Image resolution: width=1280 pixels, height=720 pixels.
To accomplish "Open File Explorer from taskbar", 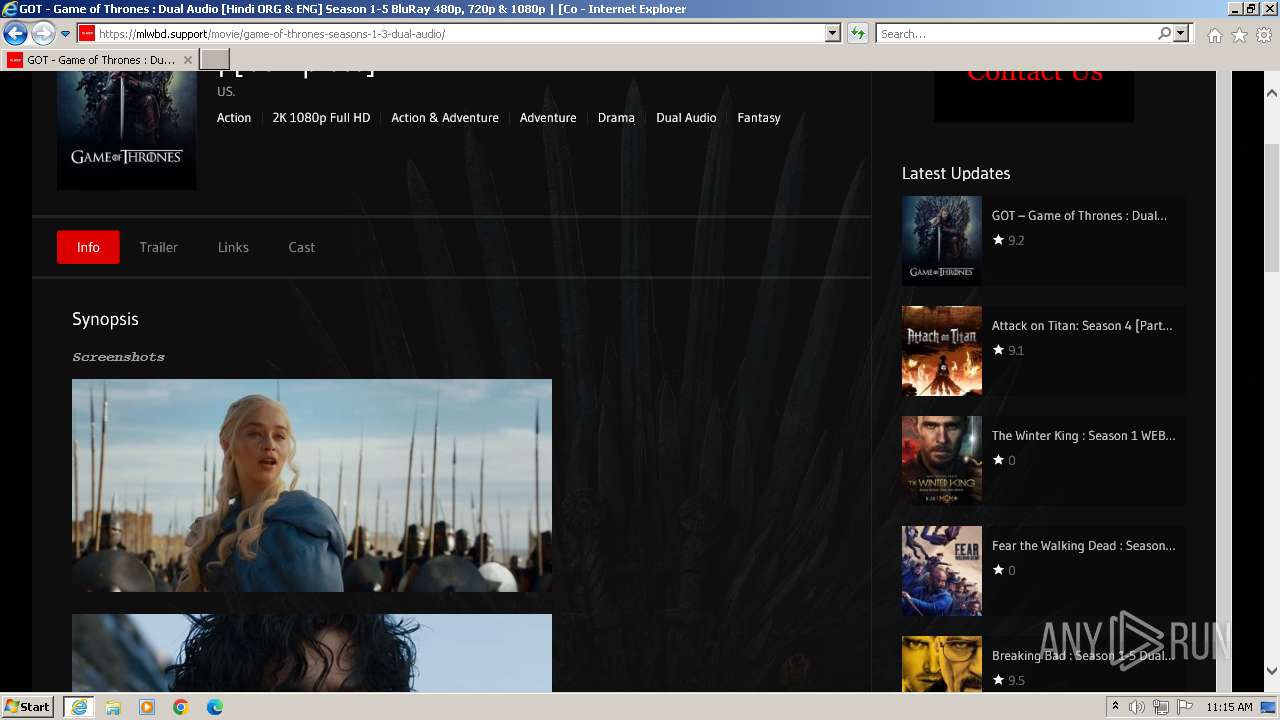I will point(113,707).
